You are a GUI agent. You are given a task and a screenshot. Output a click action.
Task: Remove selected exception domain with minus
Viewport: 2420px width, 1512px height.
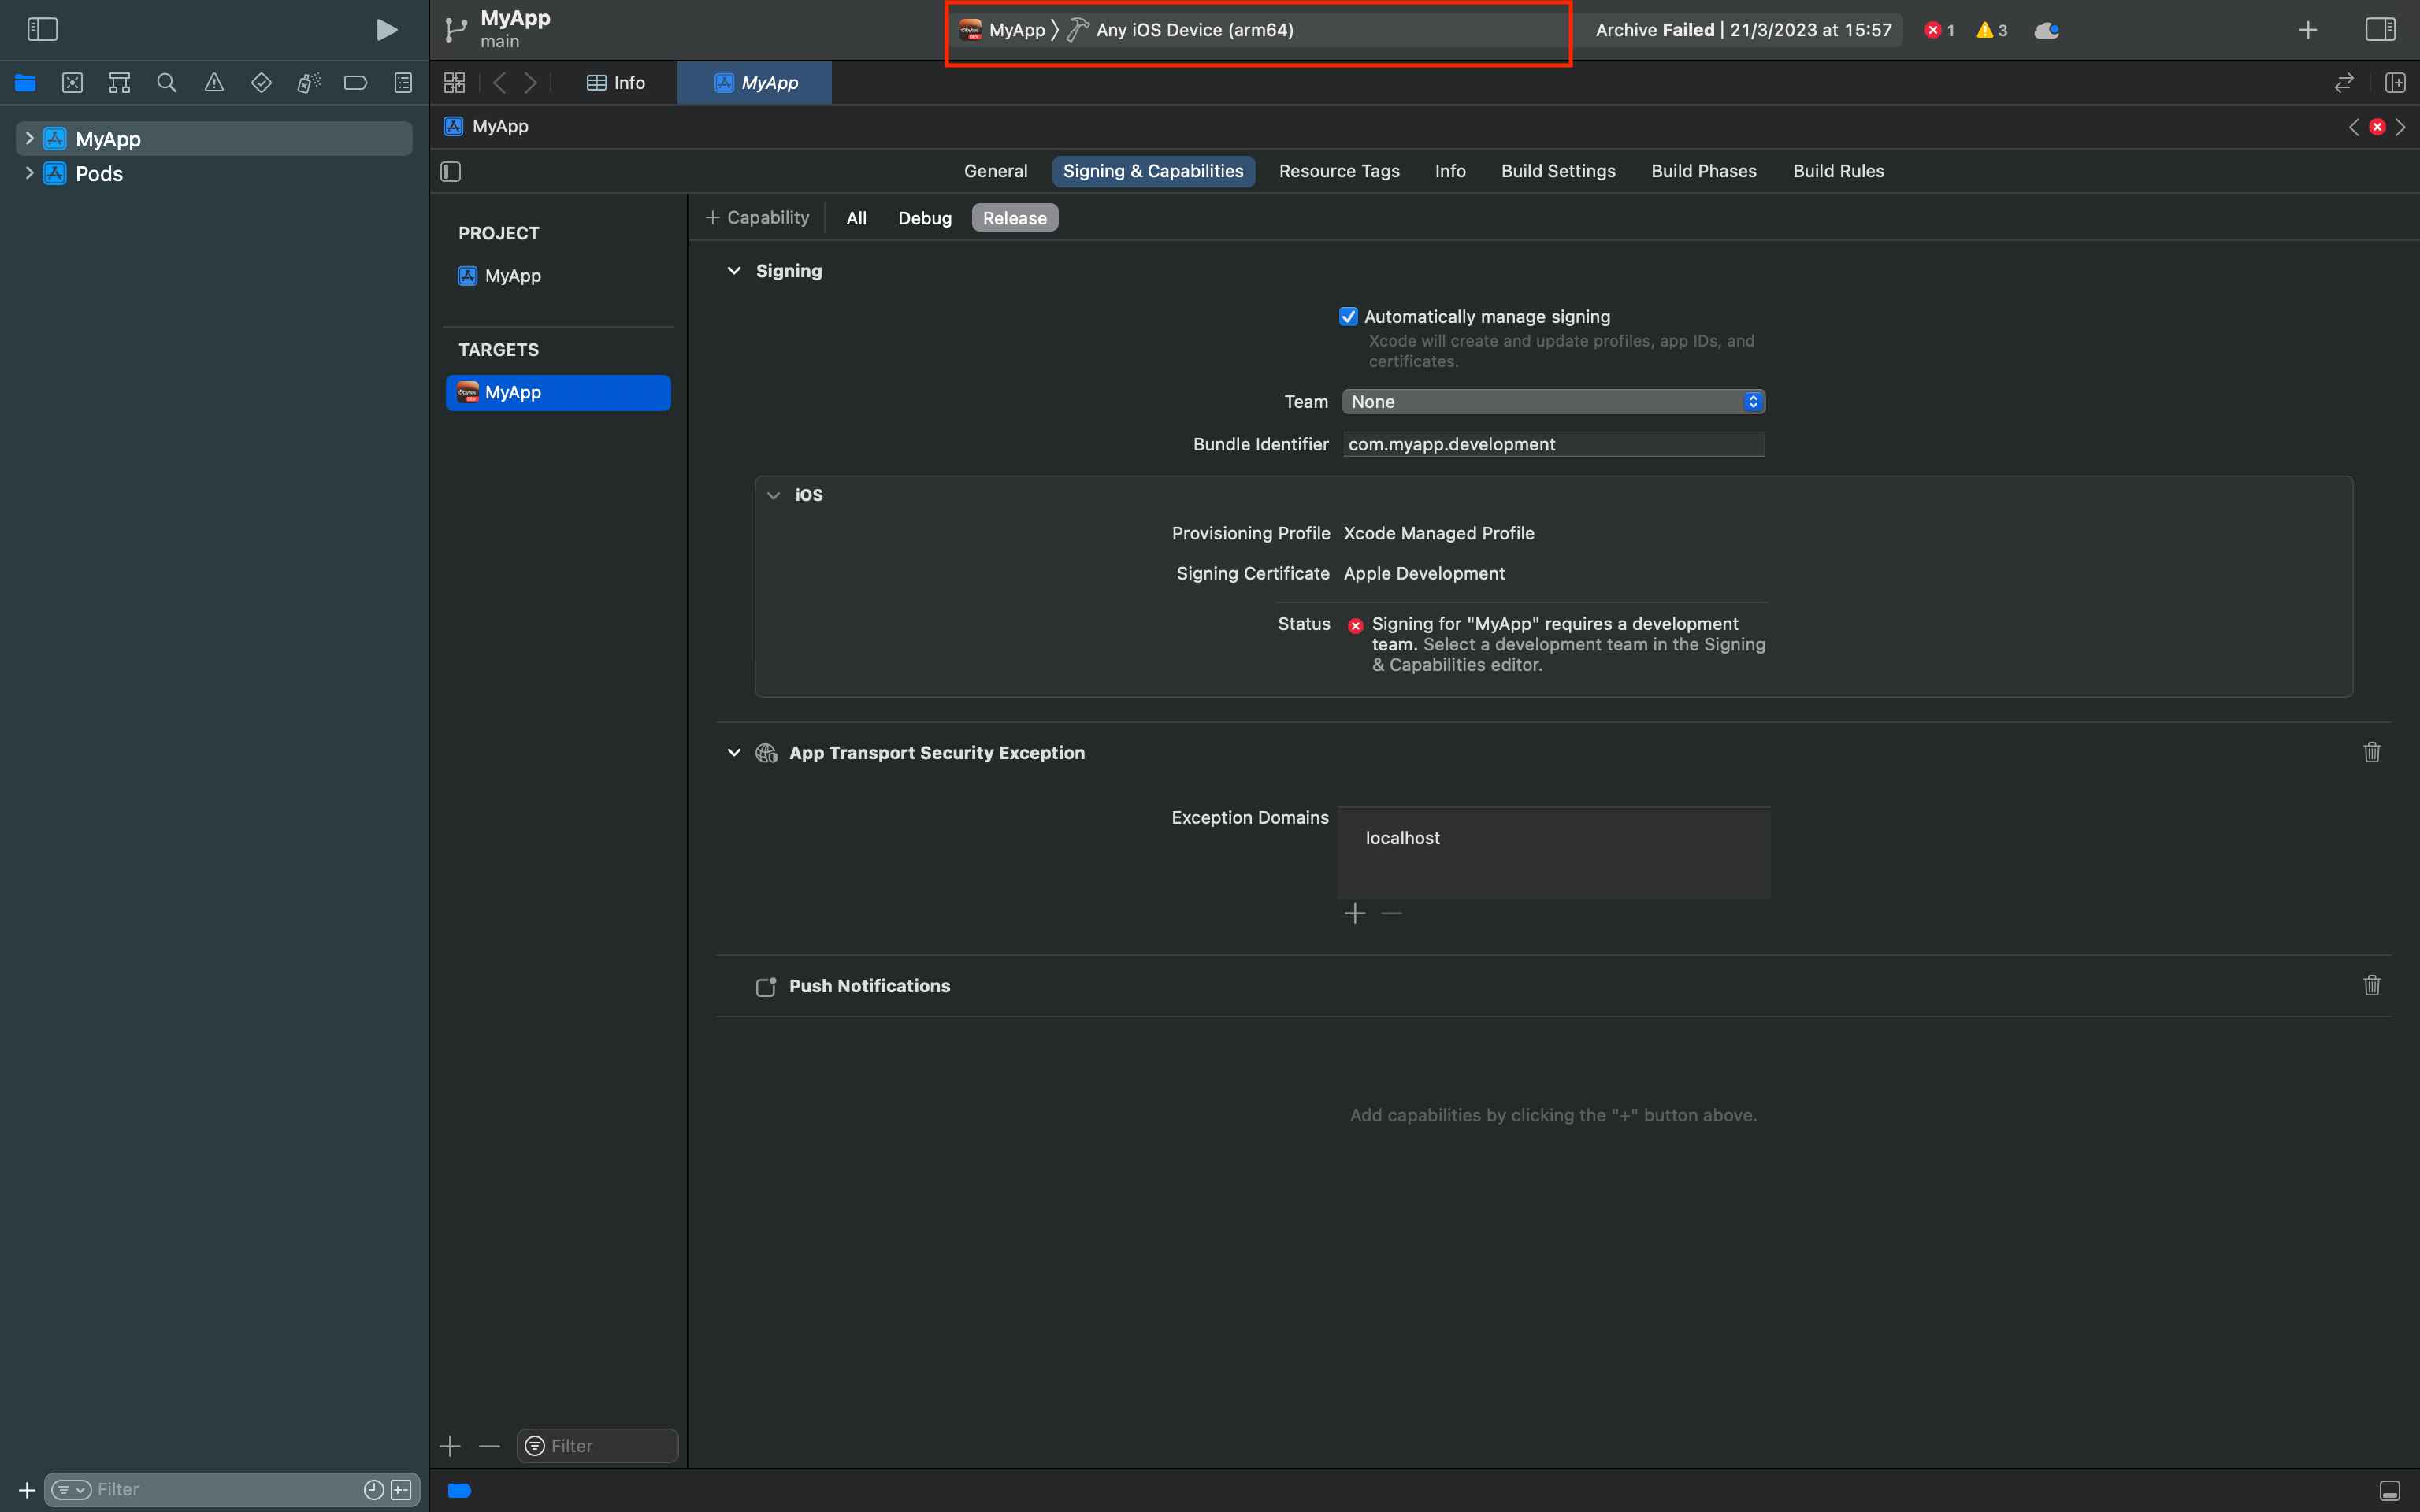coord(1391,913)
